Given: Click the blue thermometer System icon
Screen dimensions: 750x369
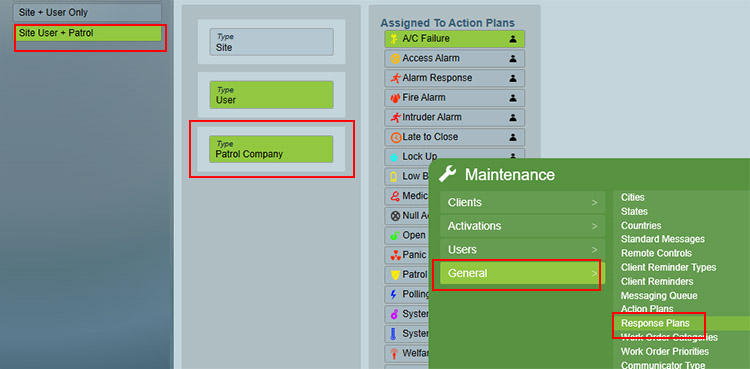Looking at the screenshot, I should coord(394,334).
